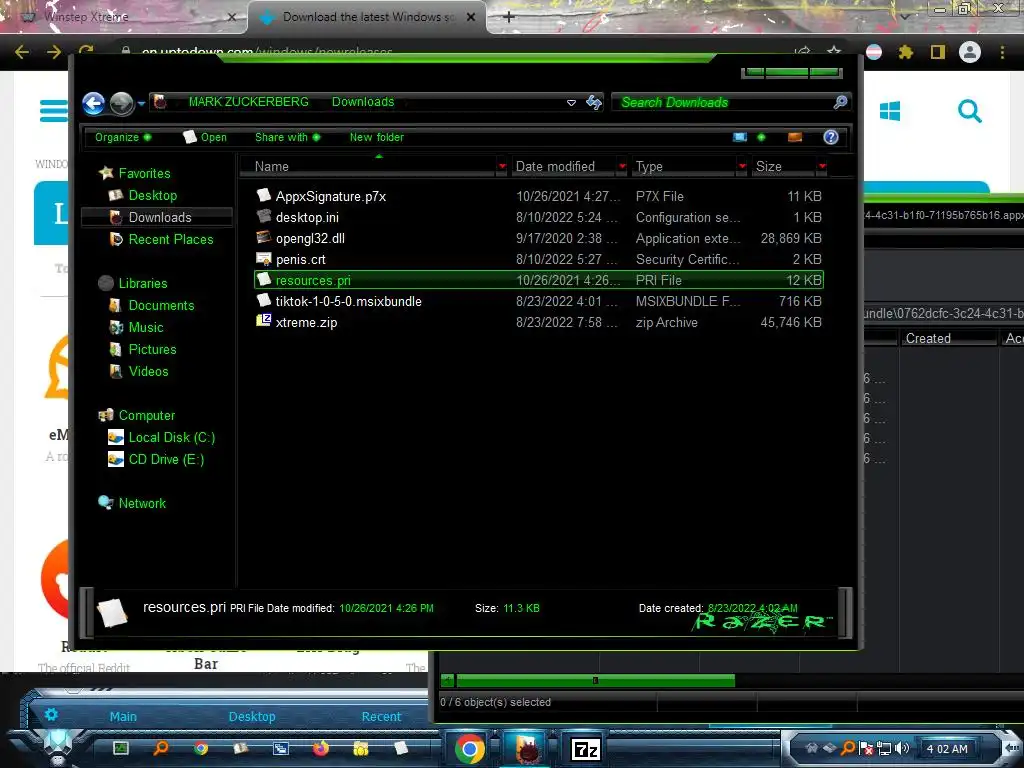Open the Type column filter arrow
Image resolution: width=1024 pixels, height=768 pixels.
pos(742,167)
